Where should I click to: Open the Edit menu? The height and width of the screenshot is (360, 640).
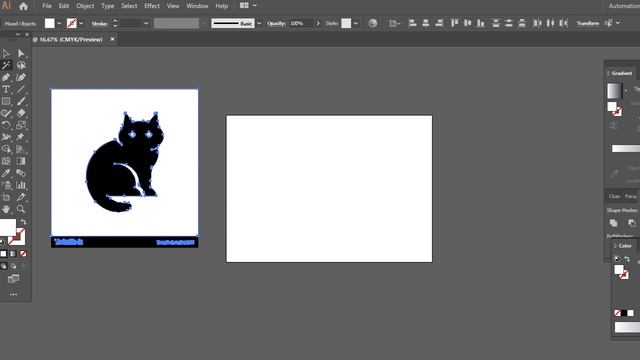64,6
